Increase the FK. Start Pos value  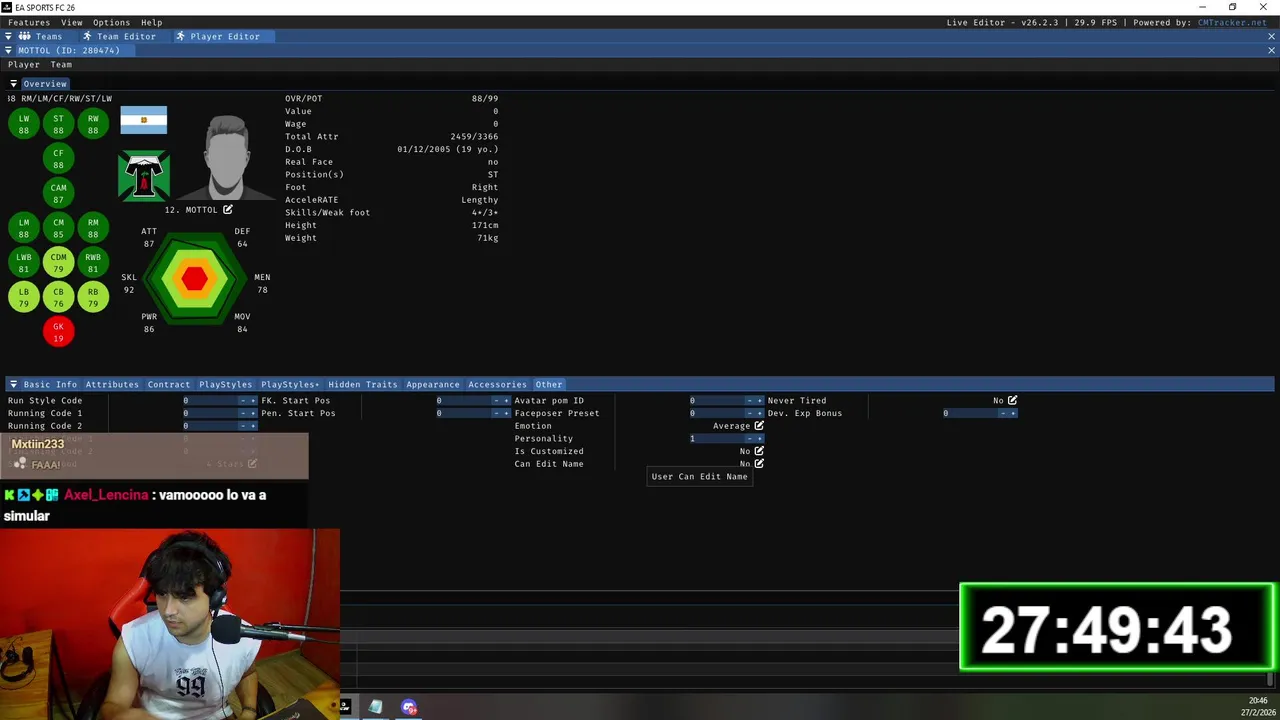[506, 400]
